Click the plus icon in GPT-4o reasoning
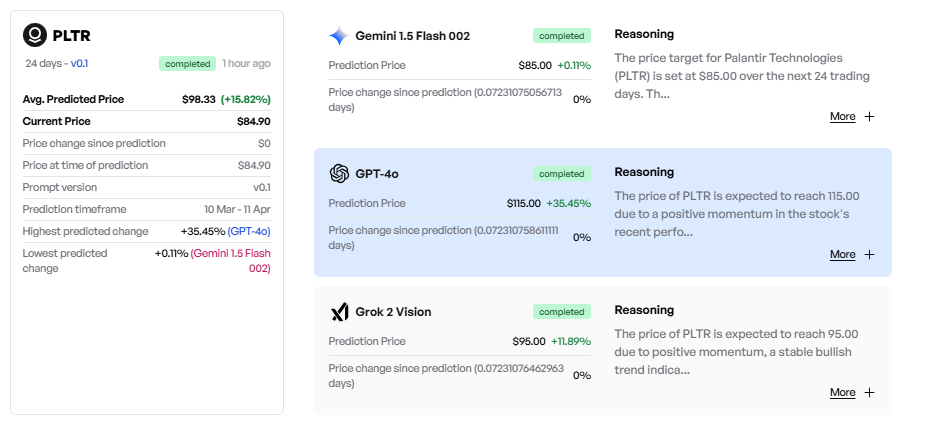This screenshot has height=435, width=926. pos(869,255)
